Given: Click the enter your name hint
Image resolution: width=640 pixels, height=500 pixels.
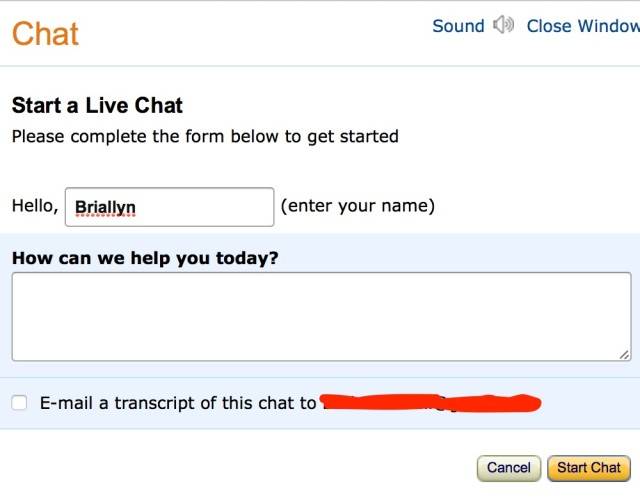Looking at the screenshot, I should (357, 206).
